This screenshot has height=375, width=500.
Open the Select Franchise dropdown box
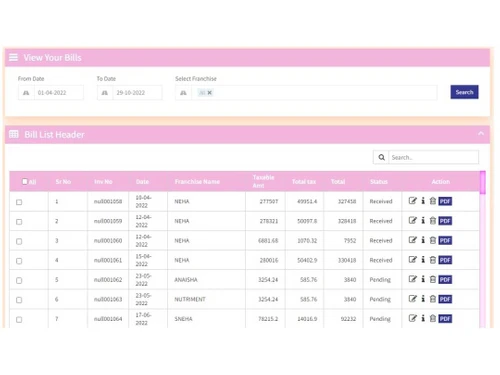click(x=314, y=93)
